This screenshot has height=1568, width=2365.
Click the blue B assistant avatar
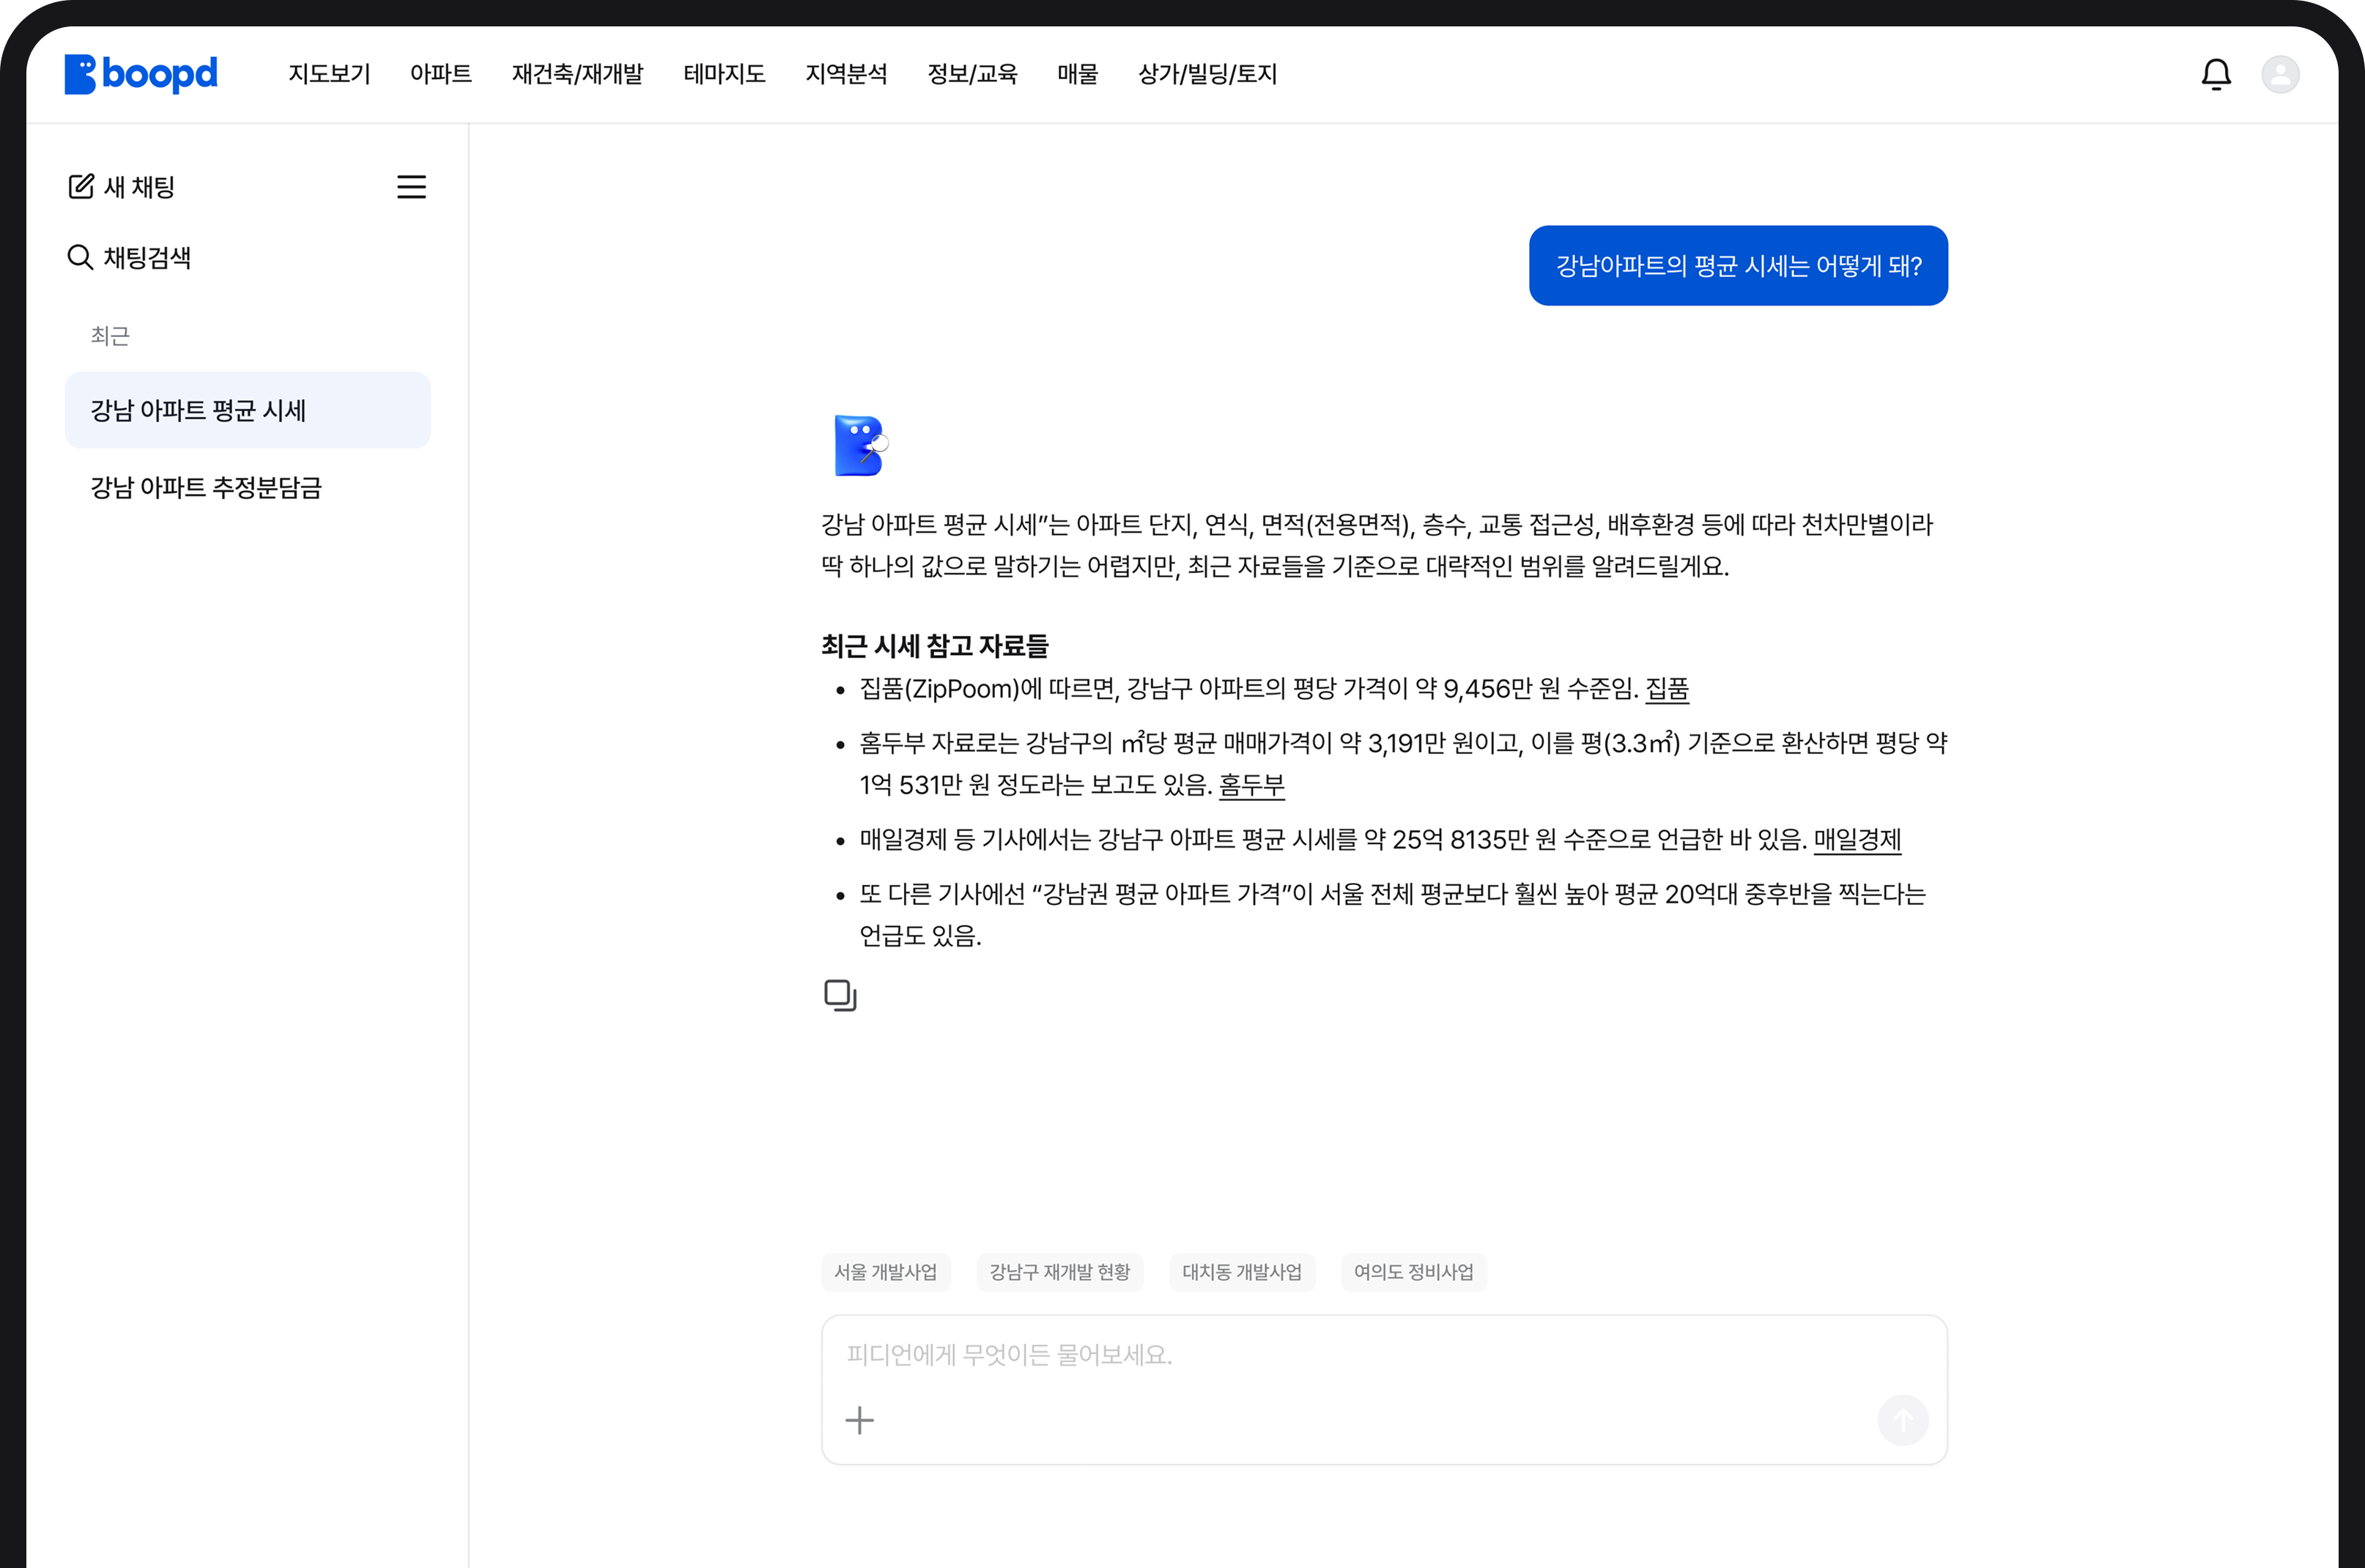[x=860, y=446]
